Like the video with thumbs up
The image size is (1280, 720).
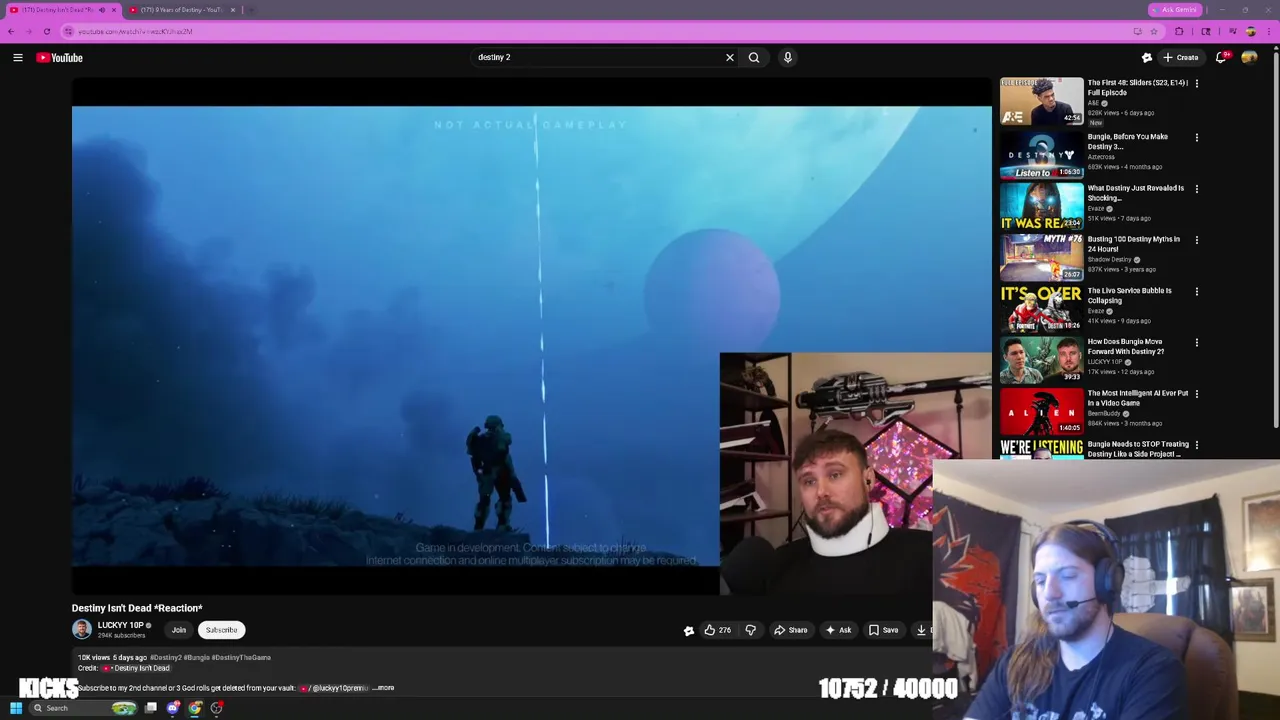(717, 630)
